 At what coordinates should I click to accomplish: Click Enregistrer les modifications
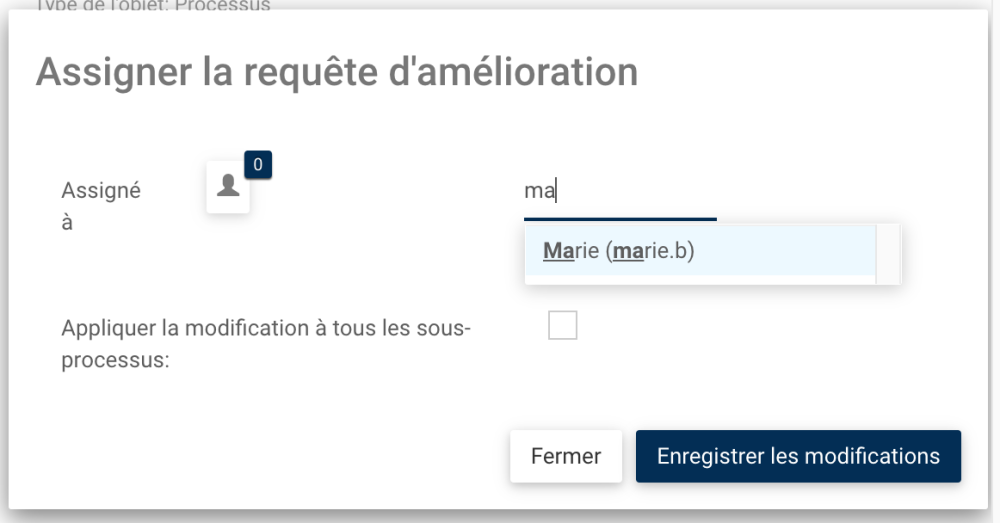[798, 457]
